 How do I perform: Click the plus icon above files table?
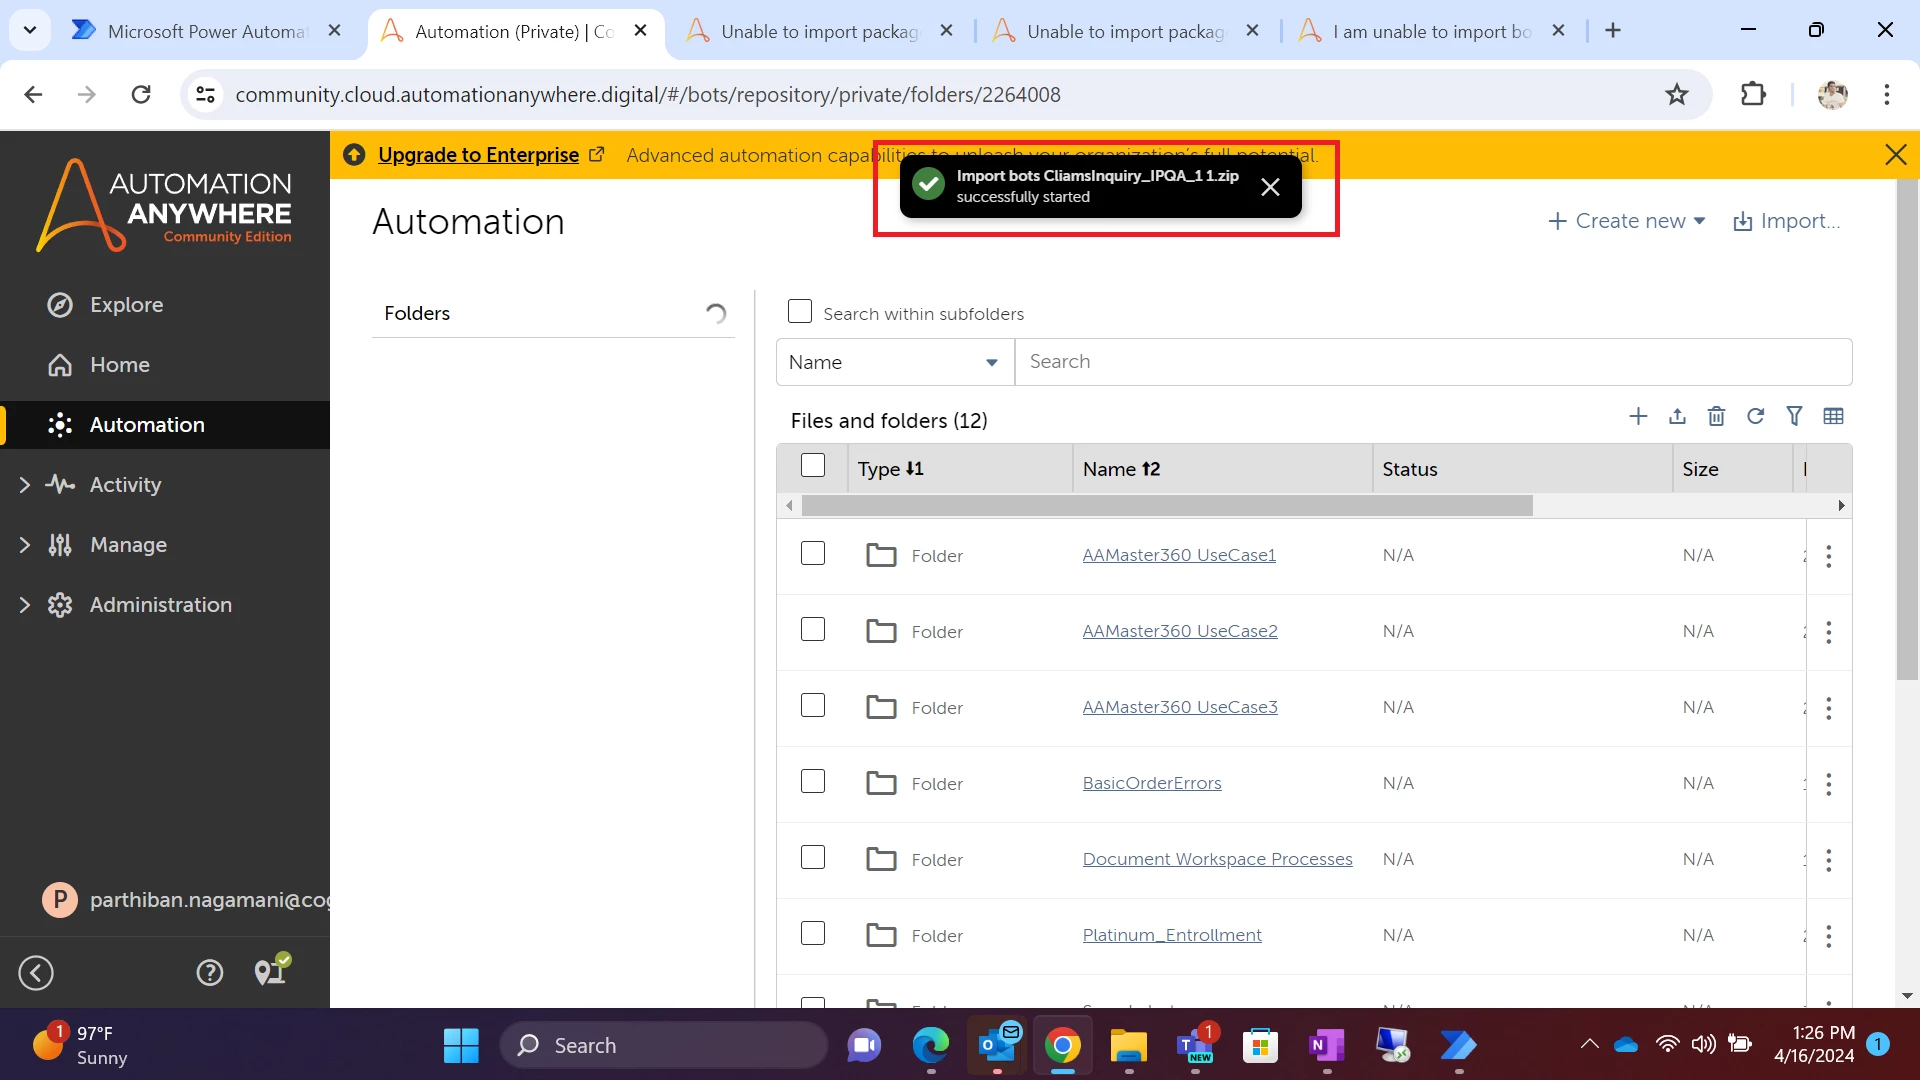point(1638,416)
